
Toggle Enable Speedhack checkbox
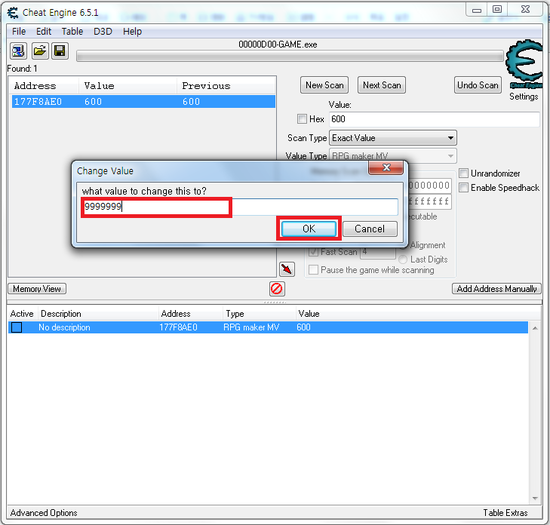(x=463, y=188)
